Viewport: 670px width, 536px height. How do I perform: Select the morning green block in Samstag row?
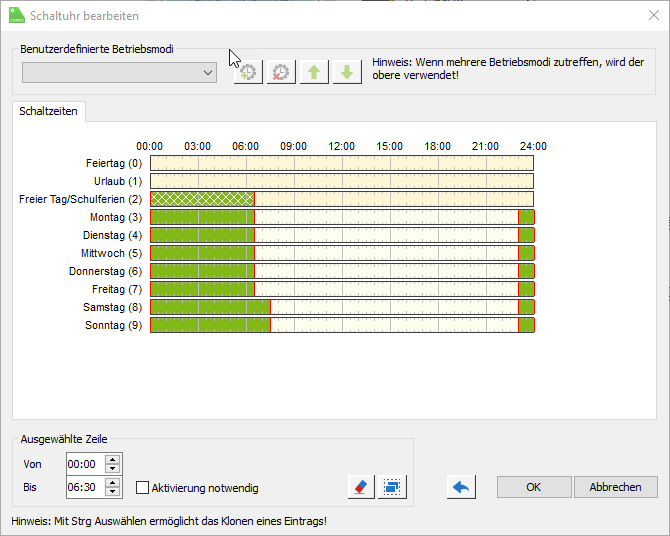pos(210,307)
